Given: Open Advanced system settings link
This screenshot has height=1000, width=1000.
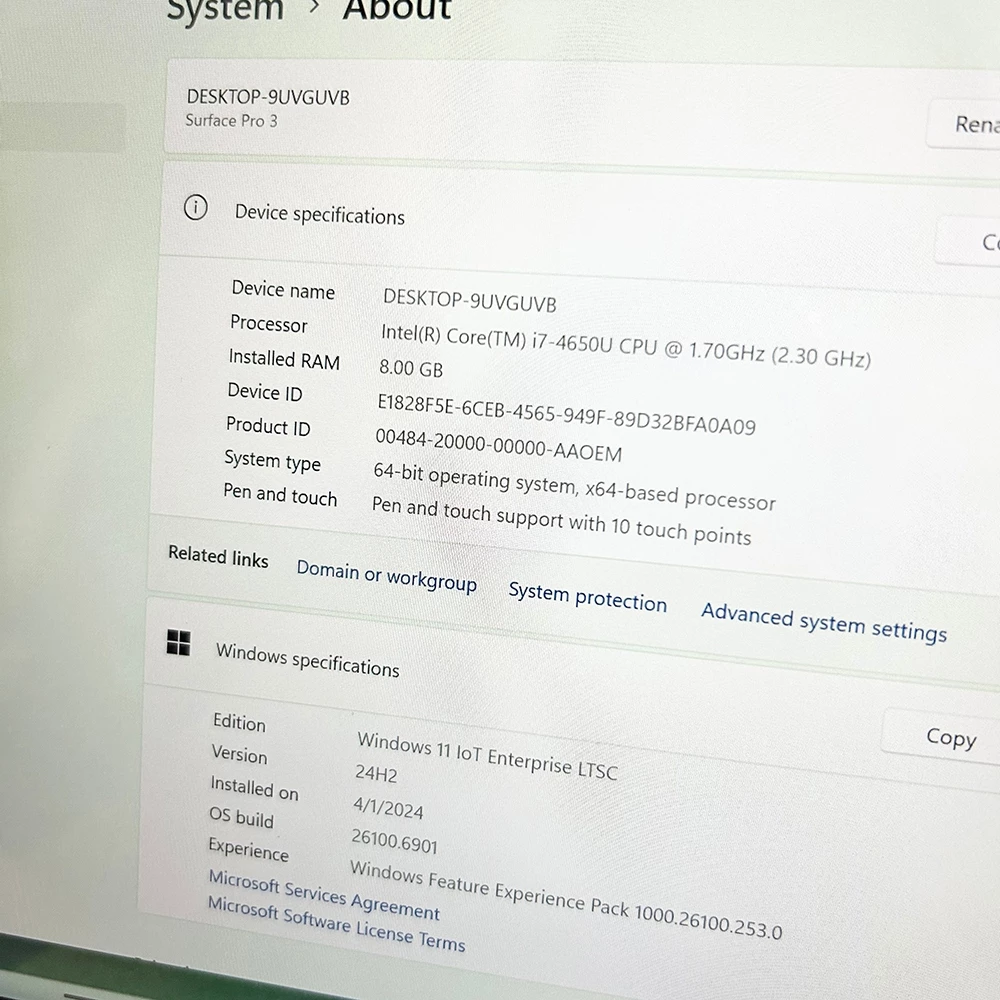Looking at the screenshot, I should pyautogui.click(x=824, y=622).
